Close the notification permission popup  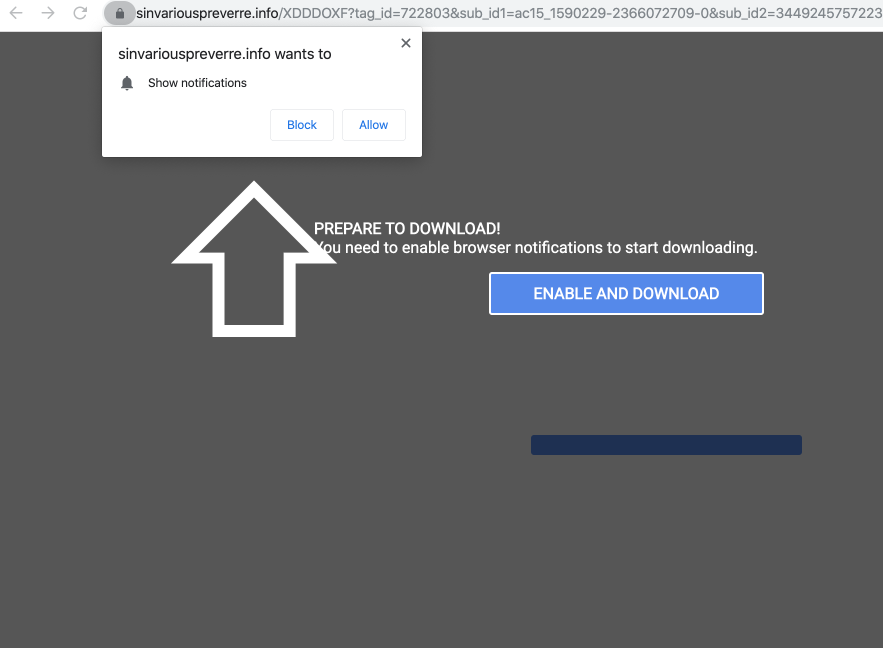[405, 43]
